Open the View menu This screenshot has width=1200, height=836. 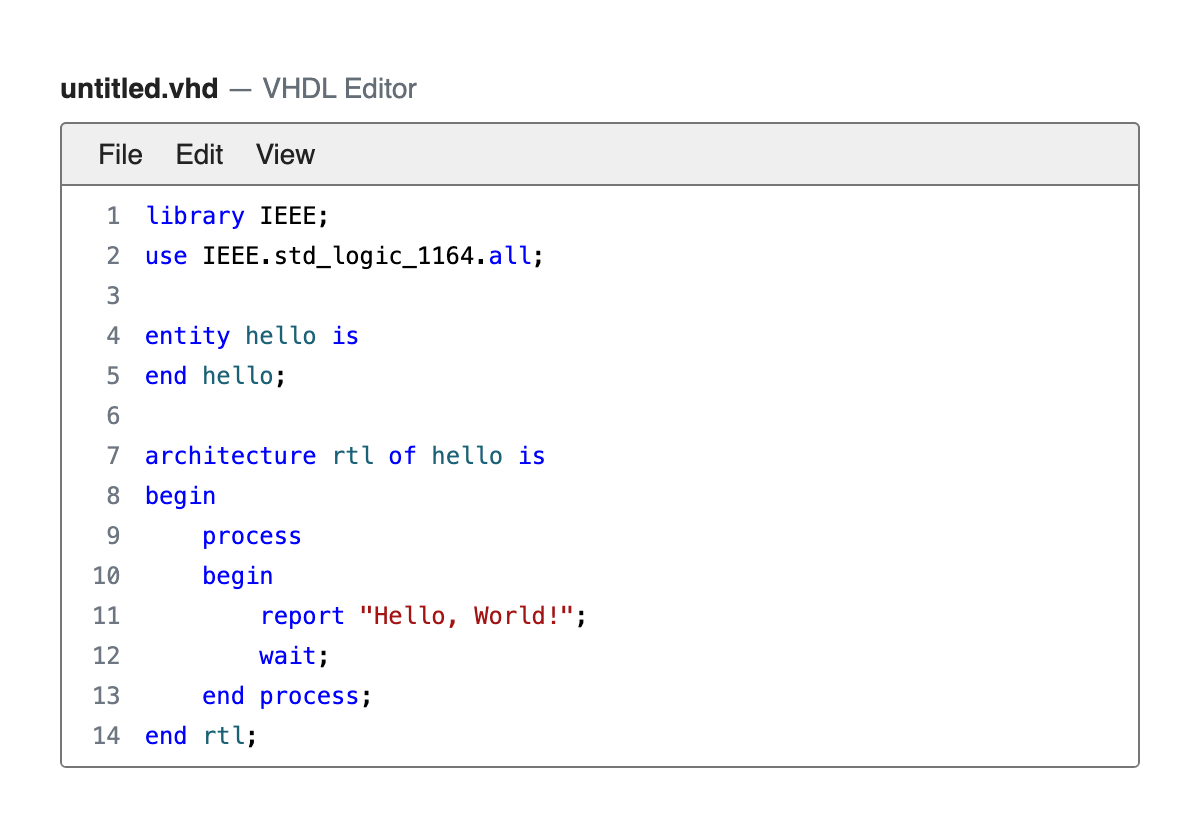[x=285, y=155]
